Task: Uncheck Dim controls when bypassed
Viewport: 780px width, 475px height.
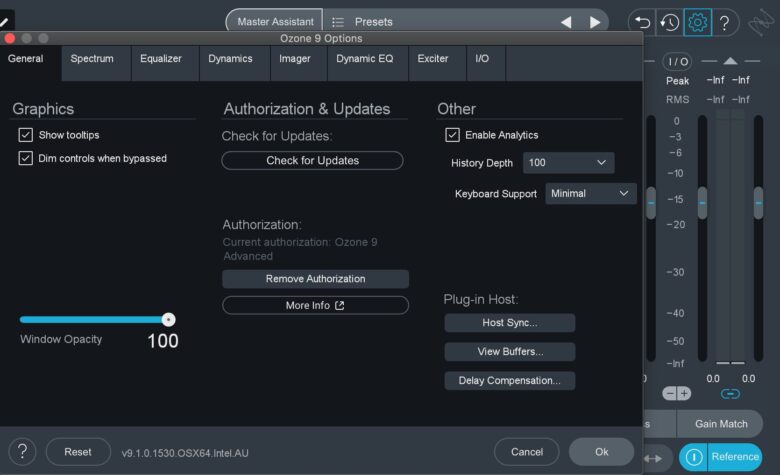Action: 26,158
